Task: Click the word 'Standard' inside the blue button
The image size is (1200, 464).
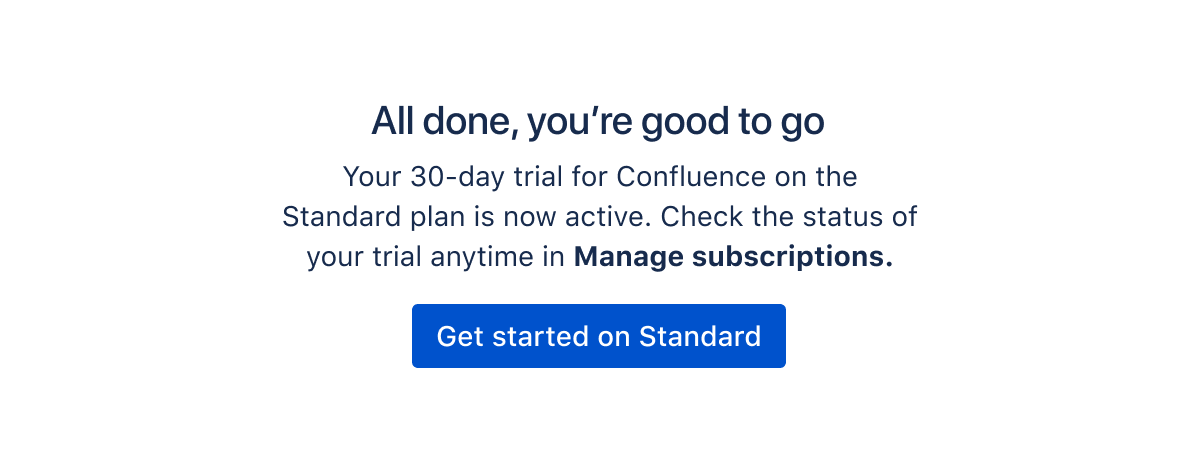Action: tap(700, 336)
